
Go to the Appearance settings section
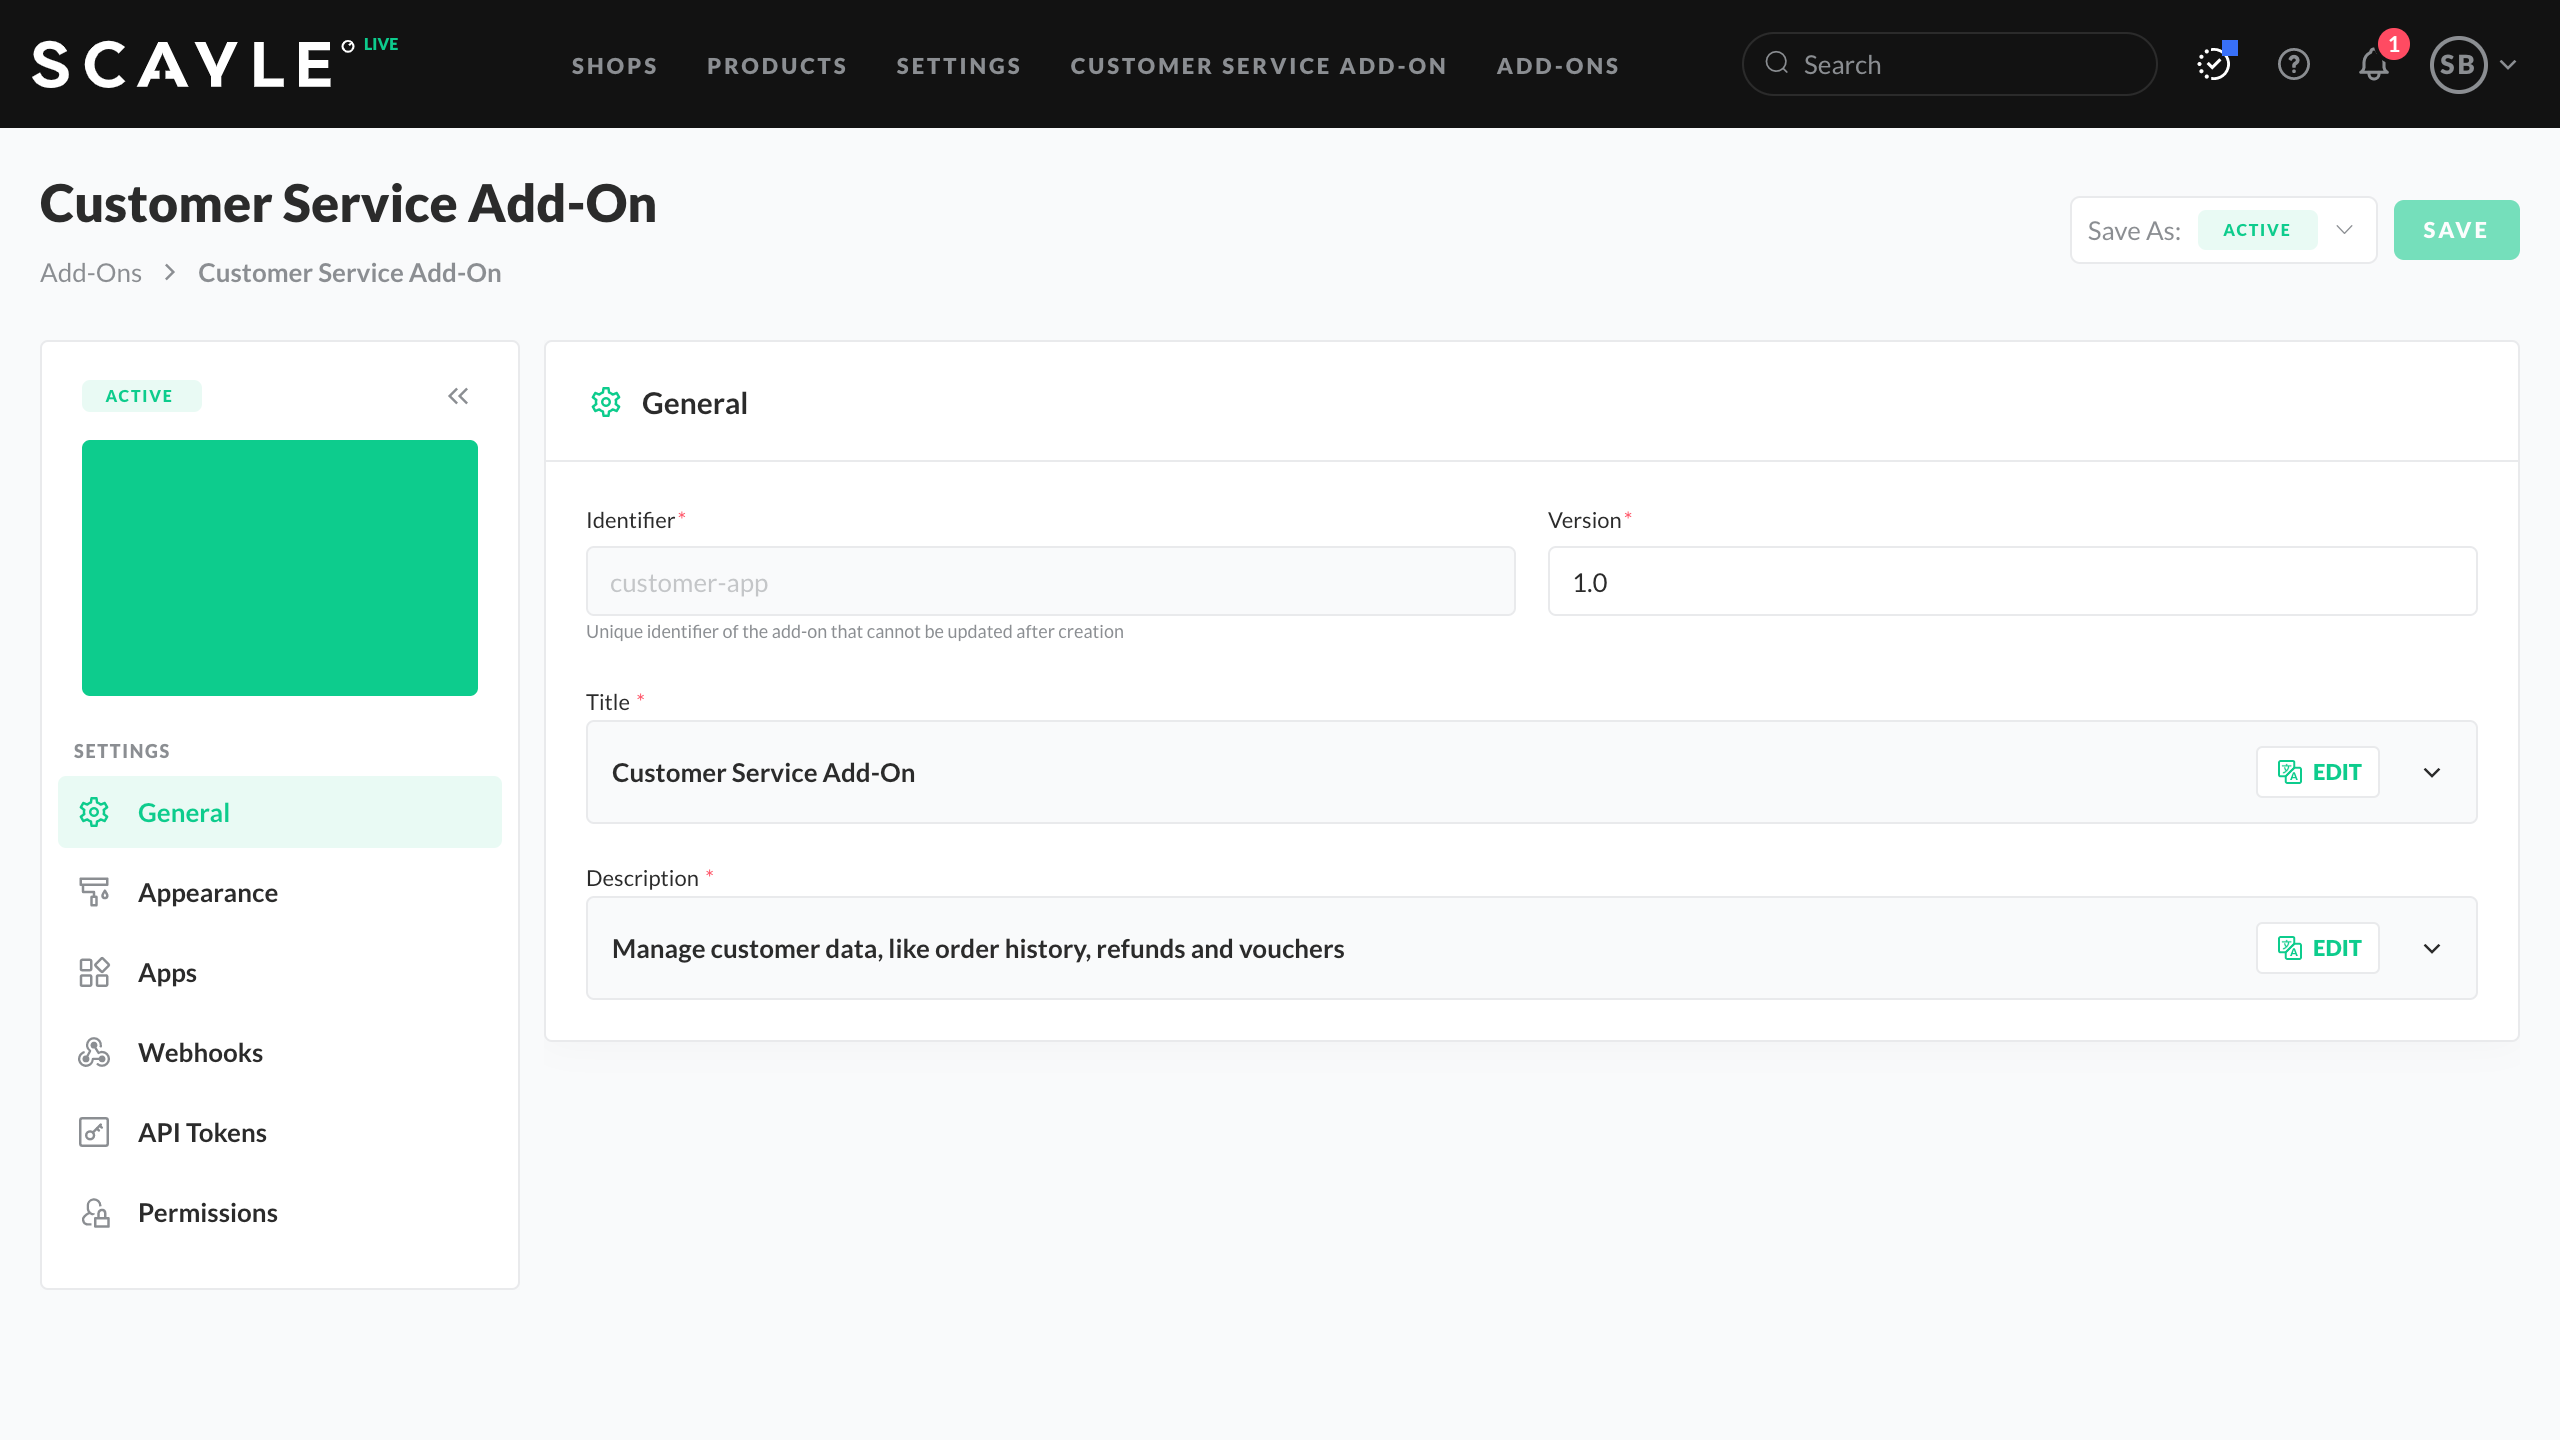(208, 892)
